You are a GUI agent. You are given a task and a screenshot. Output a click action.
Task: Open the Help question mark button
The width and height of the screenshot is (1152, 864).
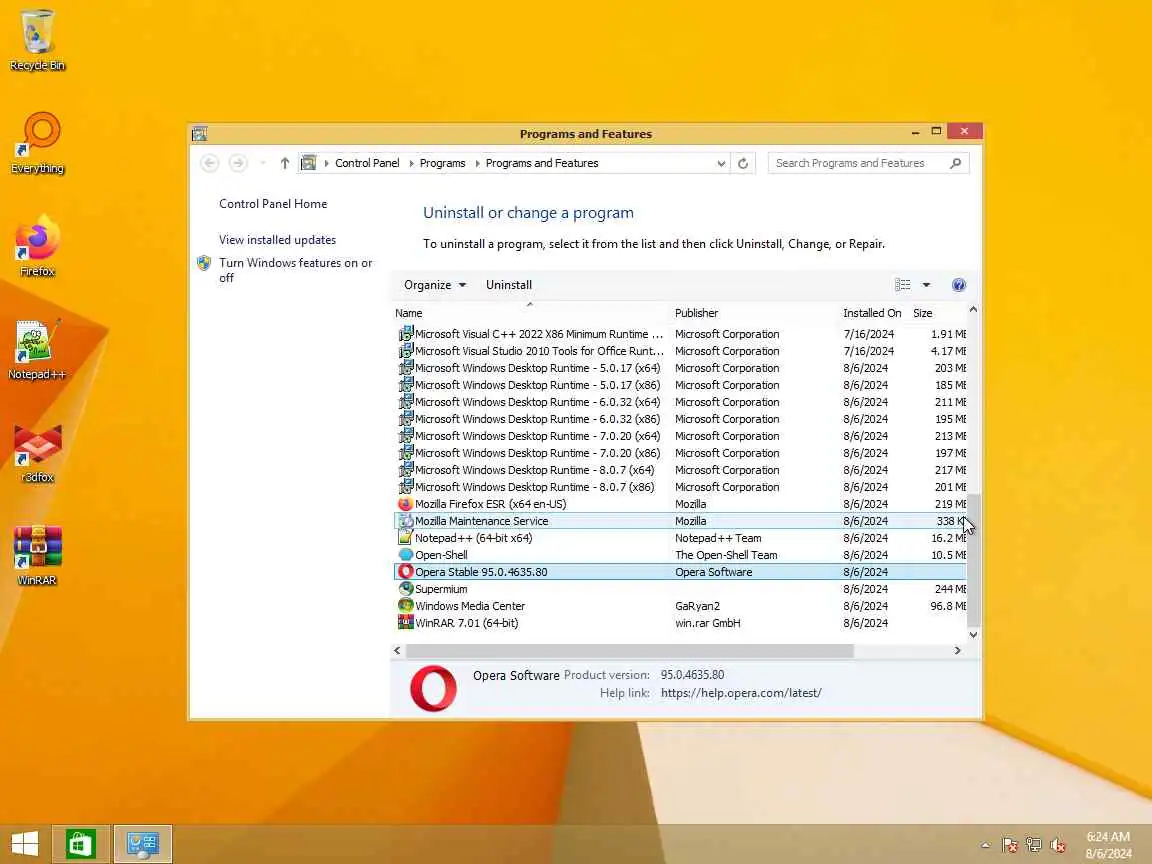coord(959,285)
